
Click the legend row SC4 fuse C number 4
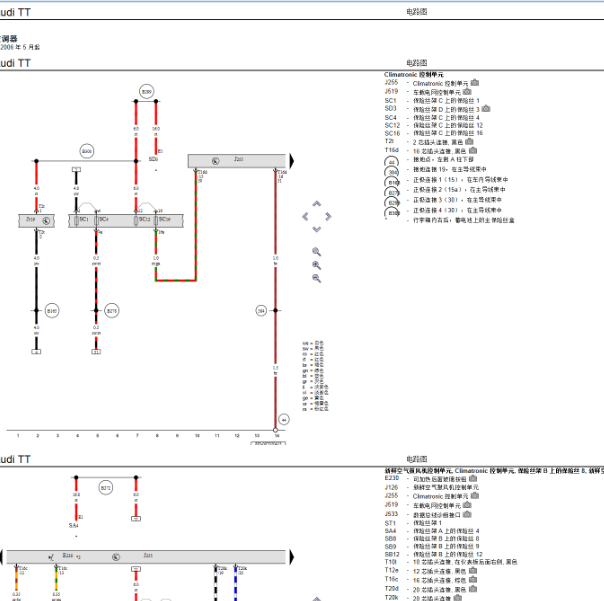(x=432, y=118)
